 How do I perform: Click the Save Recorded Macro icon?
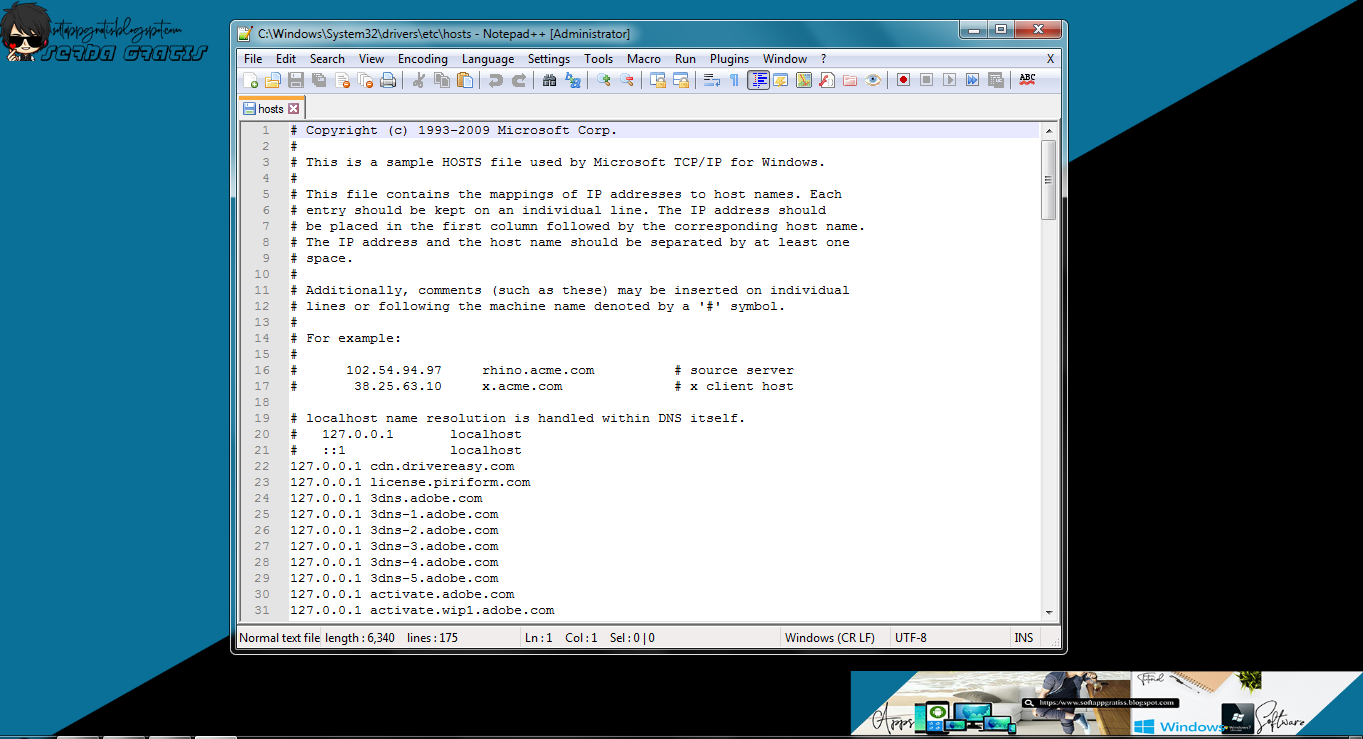point(995,80)
